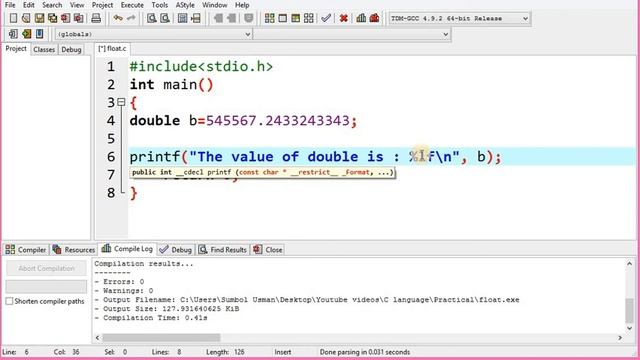
Task: Select the float.c editor tab
Action: point(112,49)
